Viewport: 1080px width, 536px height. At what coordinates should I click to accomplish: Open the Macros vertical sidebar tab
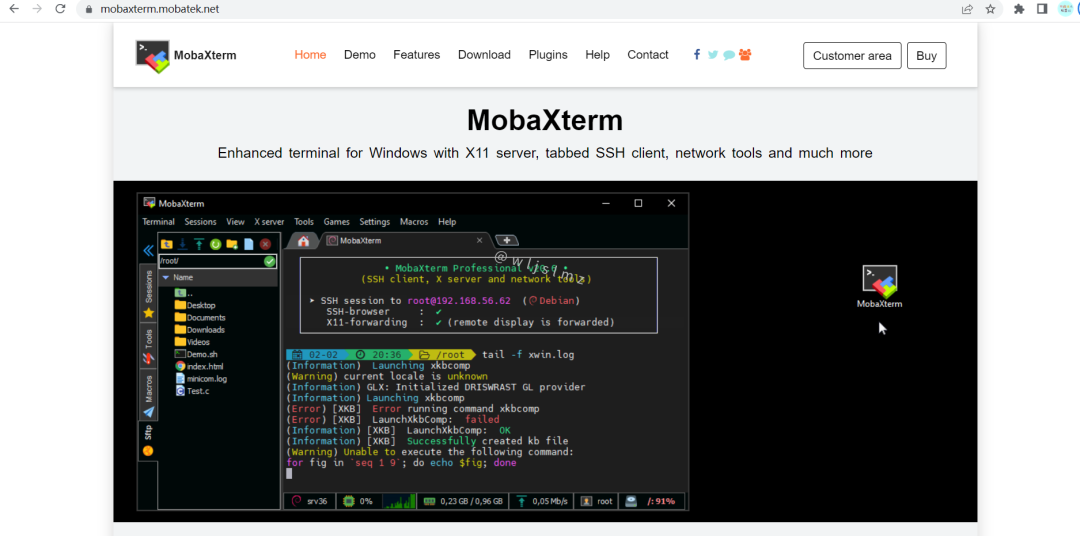pos(148,397)
